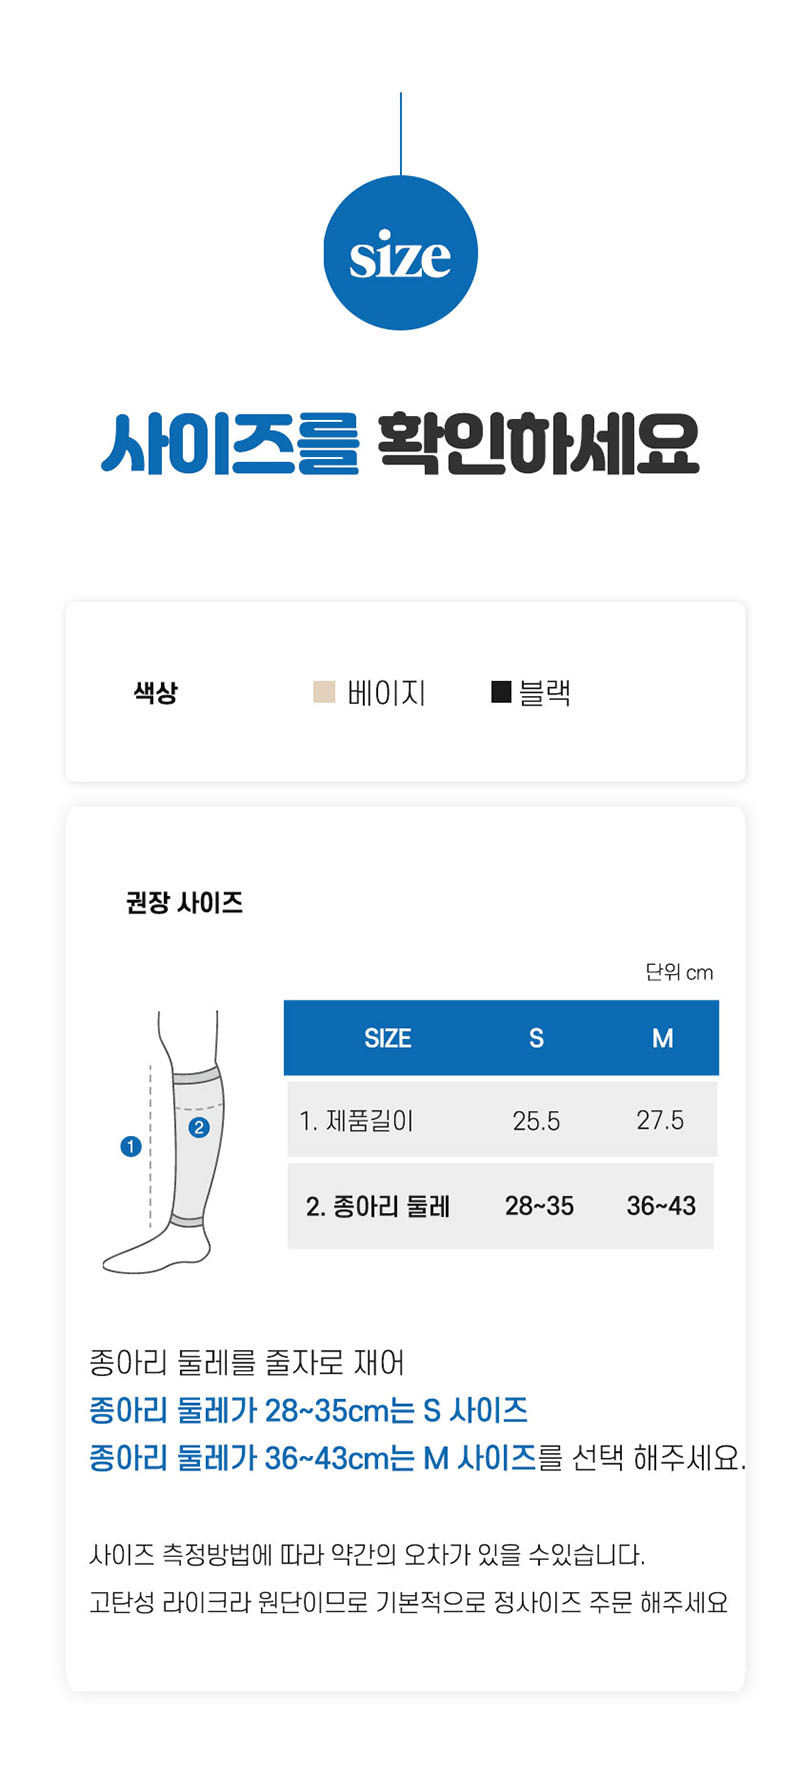800x1775 pixels.
Task: Click the number 1 marker beside the leg
Action: coord(130,1146)
